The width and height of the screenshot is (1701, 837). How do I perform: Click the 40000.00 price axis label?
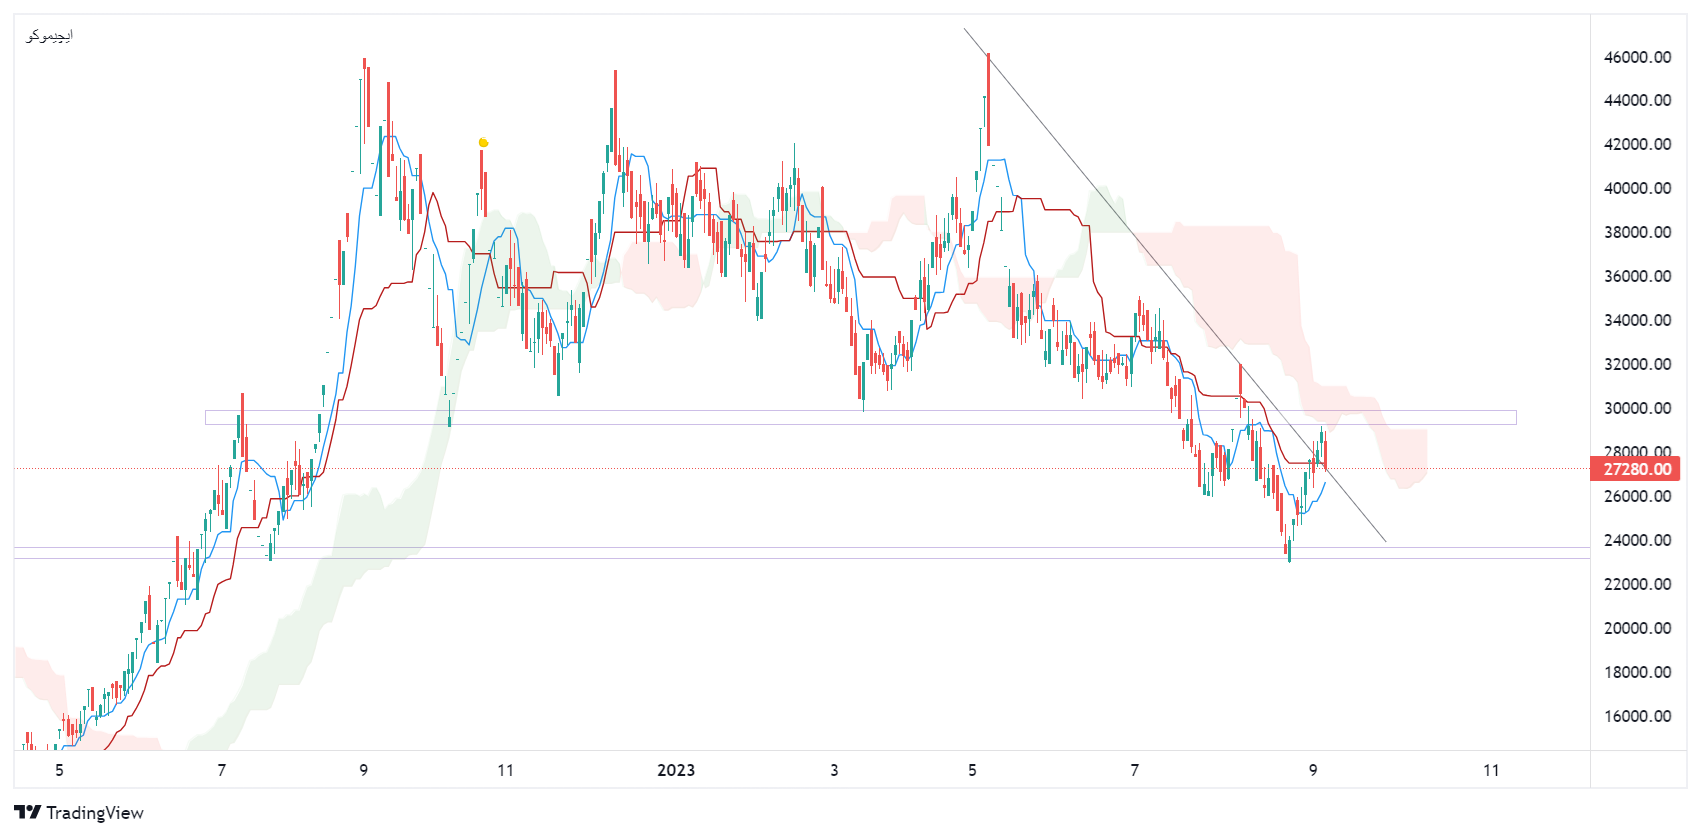[x=1637, y=188]
